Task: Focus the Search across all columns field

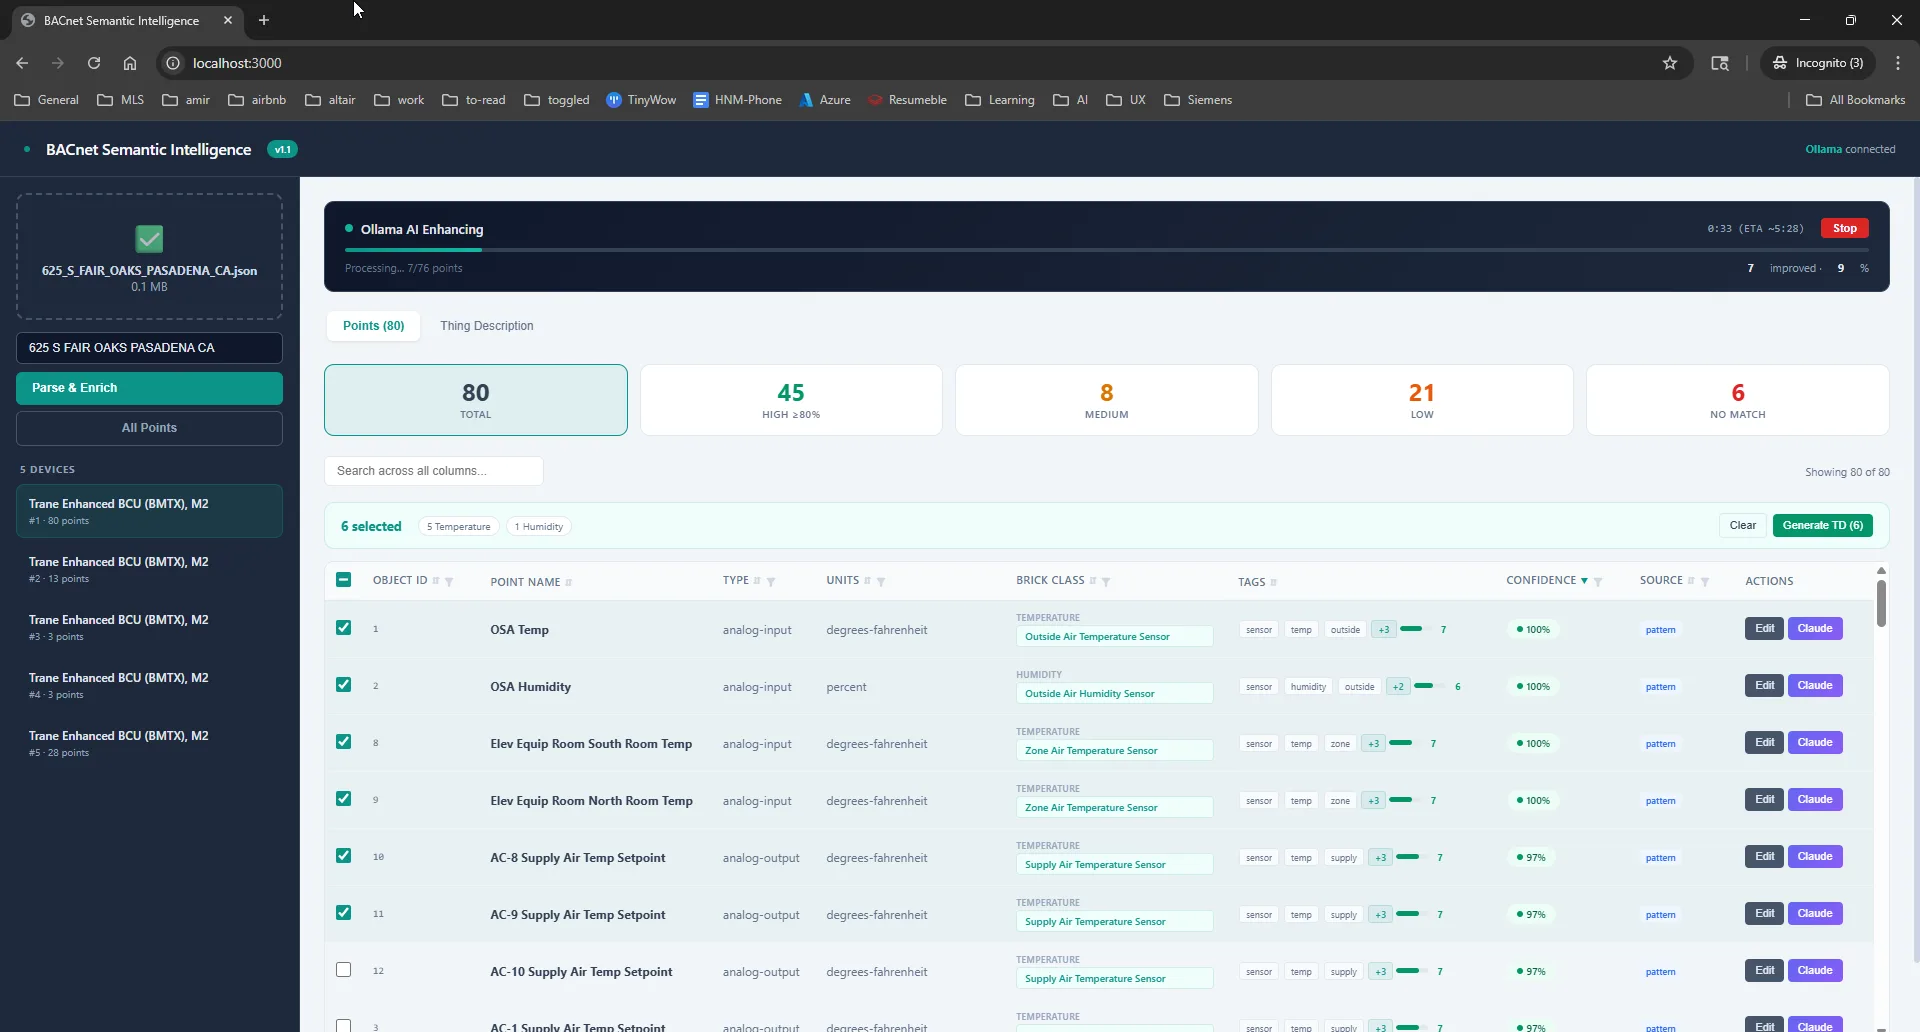Action: coord(434,471)
